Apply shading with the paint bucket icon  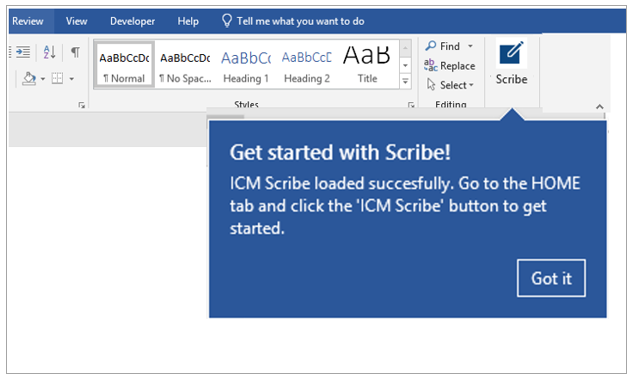tap(29, 78)
